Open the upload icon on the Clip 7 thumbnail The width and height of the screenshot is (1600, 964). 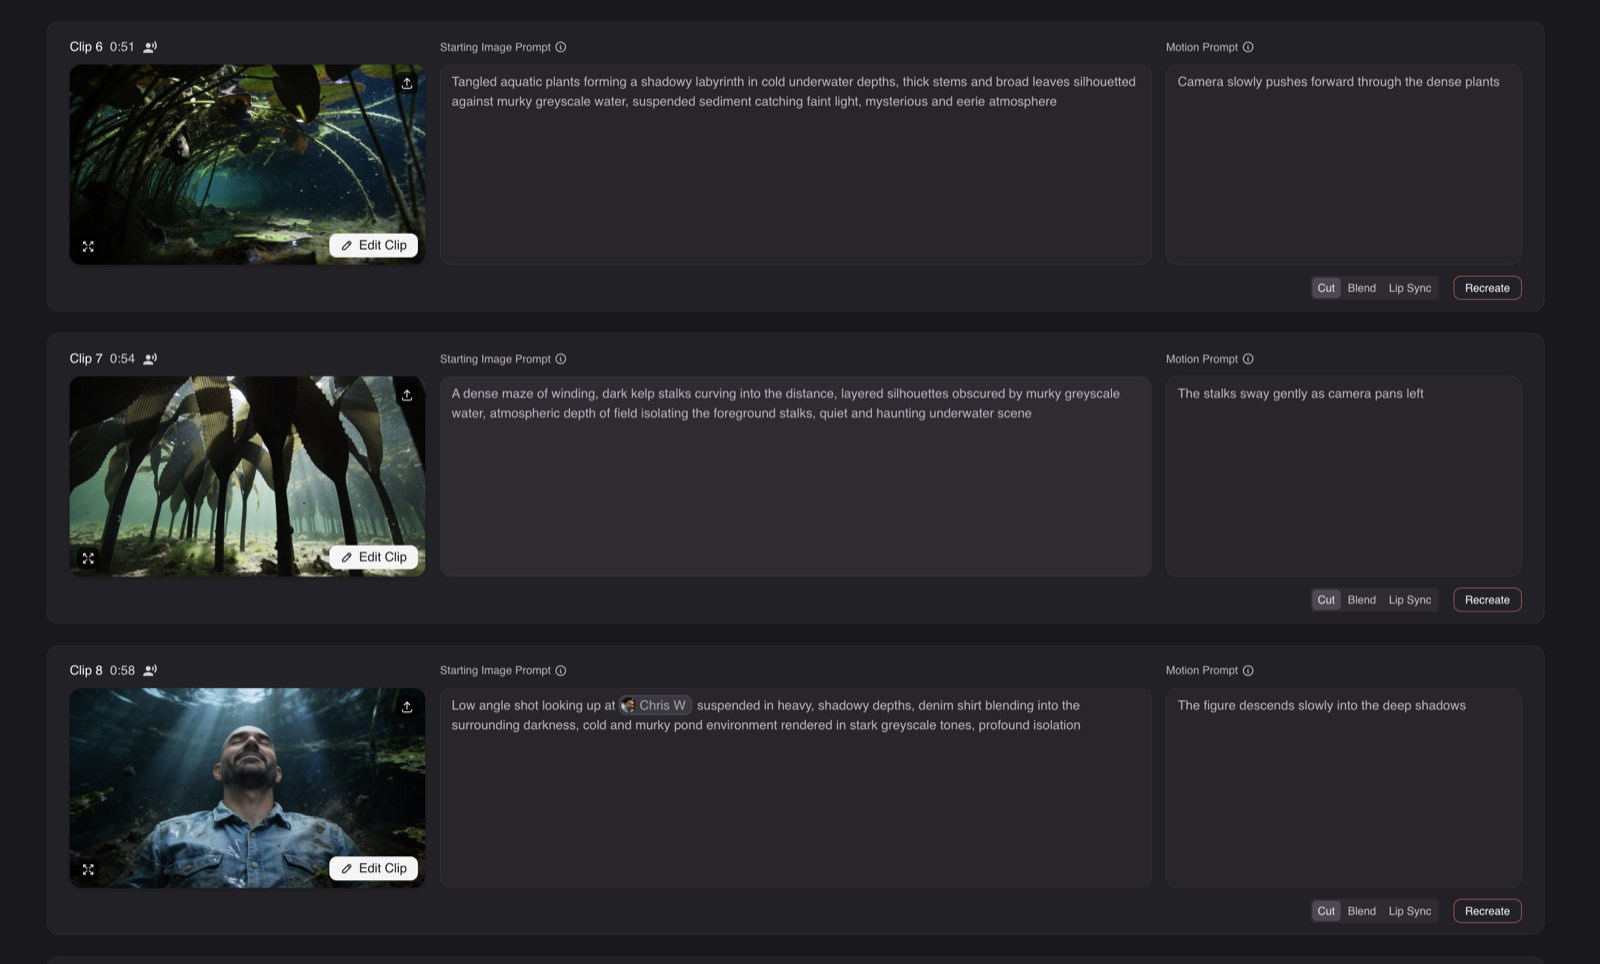(407, 396)
